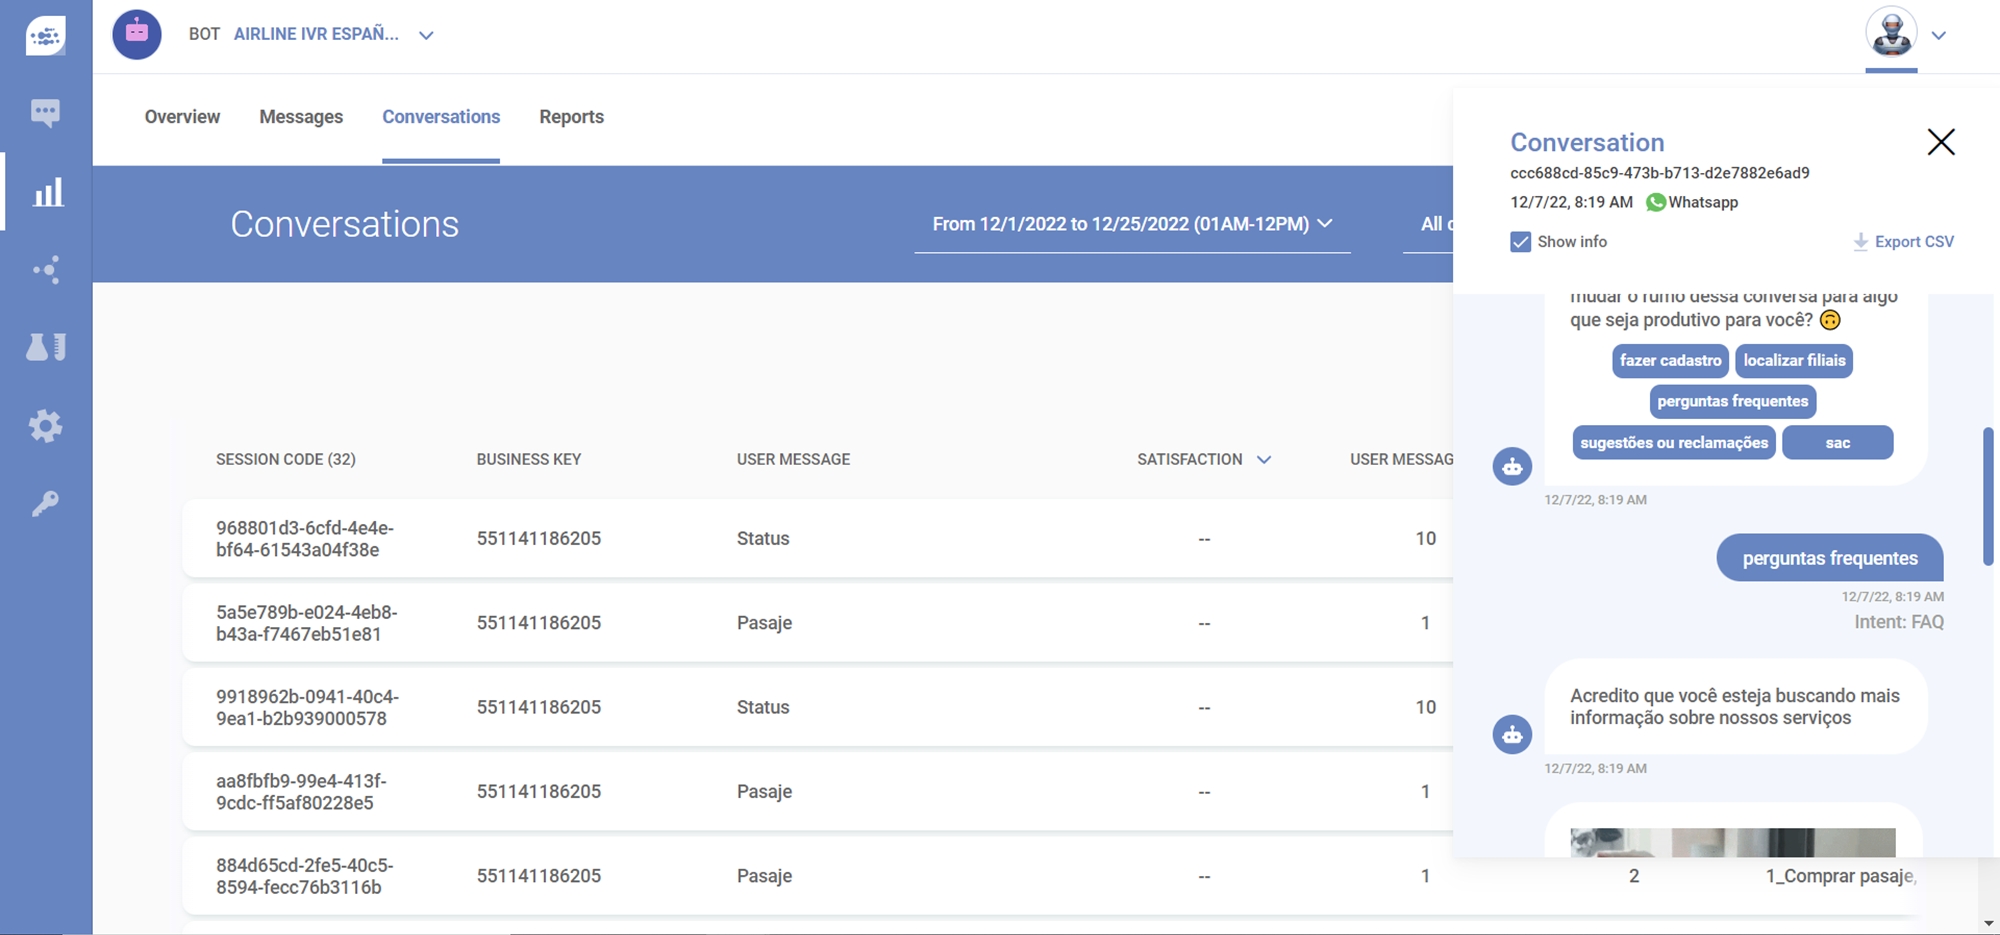Expand the user profile menu arrow
This screenshot has width=2000, height=935.
pyautogui.click(x=1939, y=35)
